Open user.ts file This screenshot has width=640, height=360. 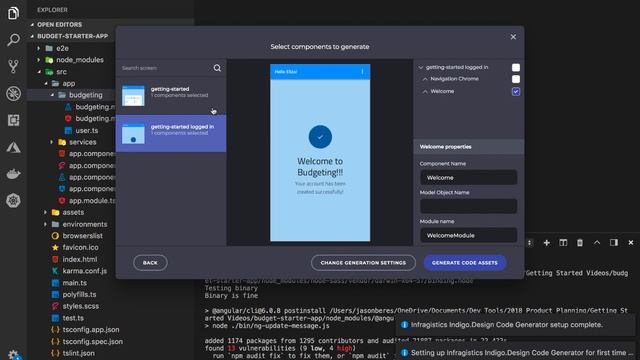[86, 131]
